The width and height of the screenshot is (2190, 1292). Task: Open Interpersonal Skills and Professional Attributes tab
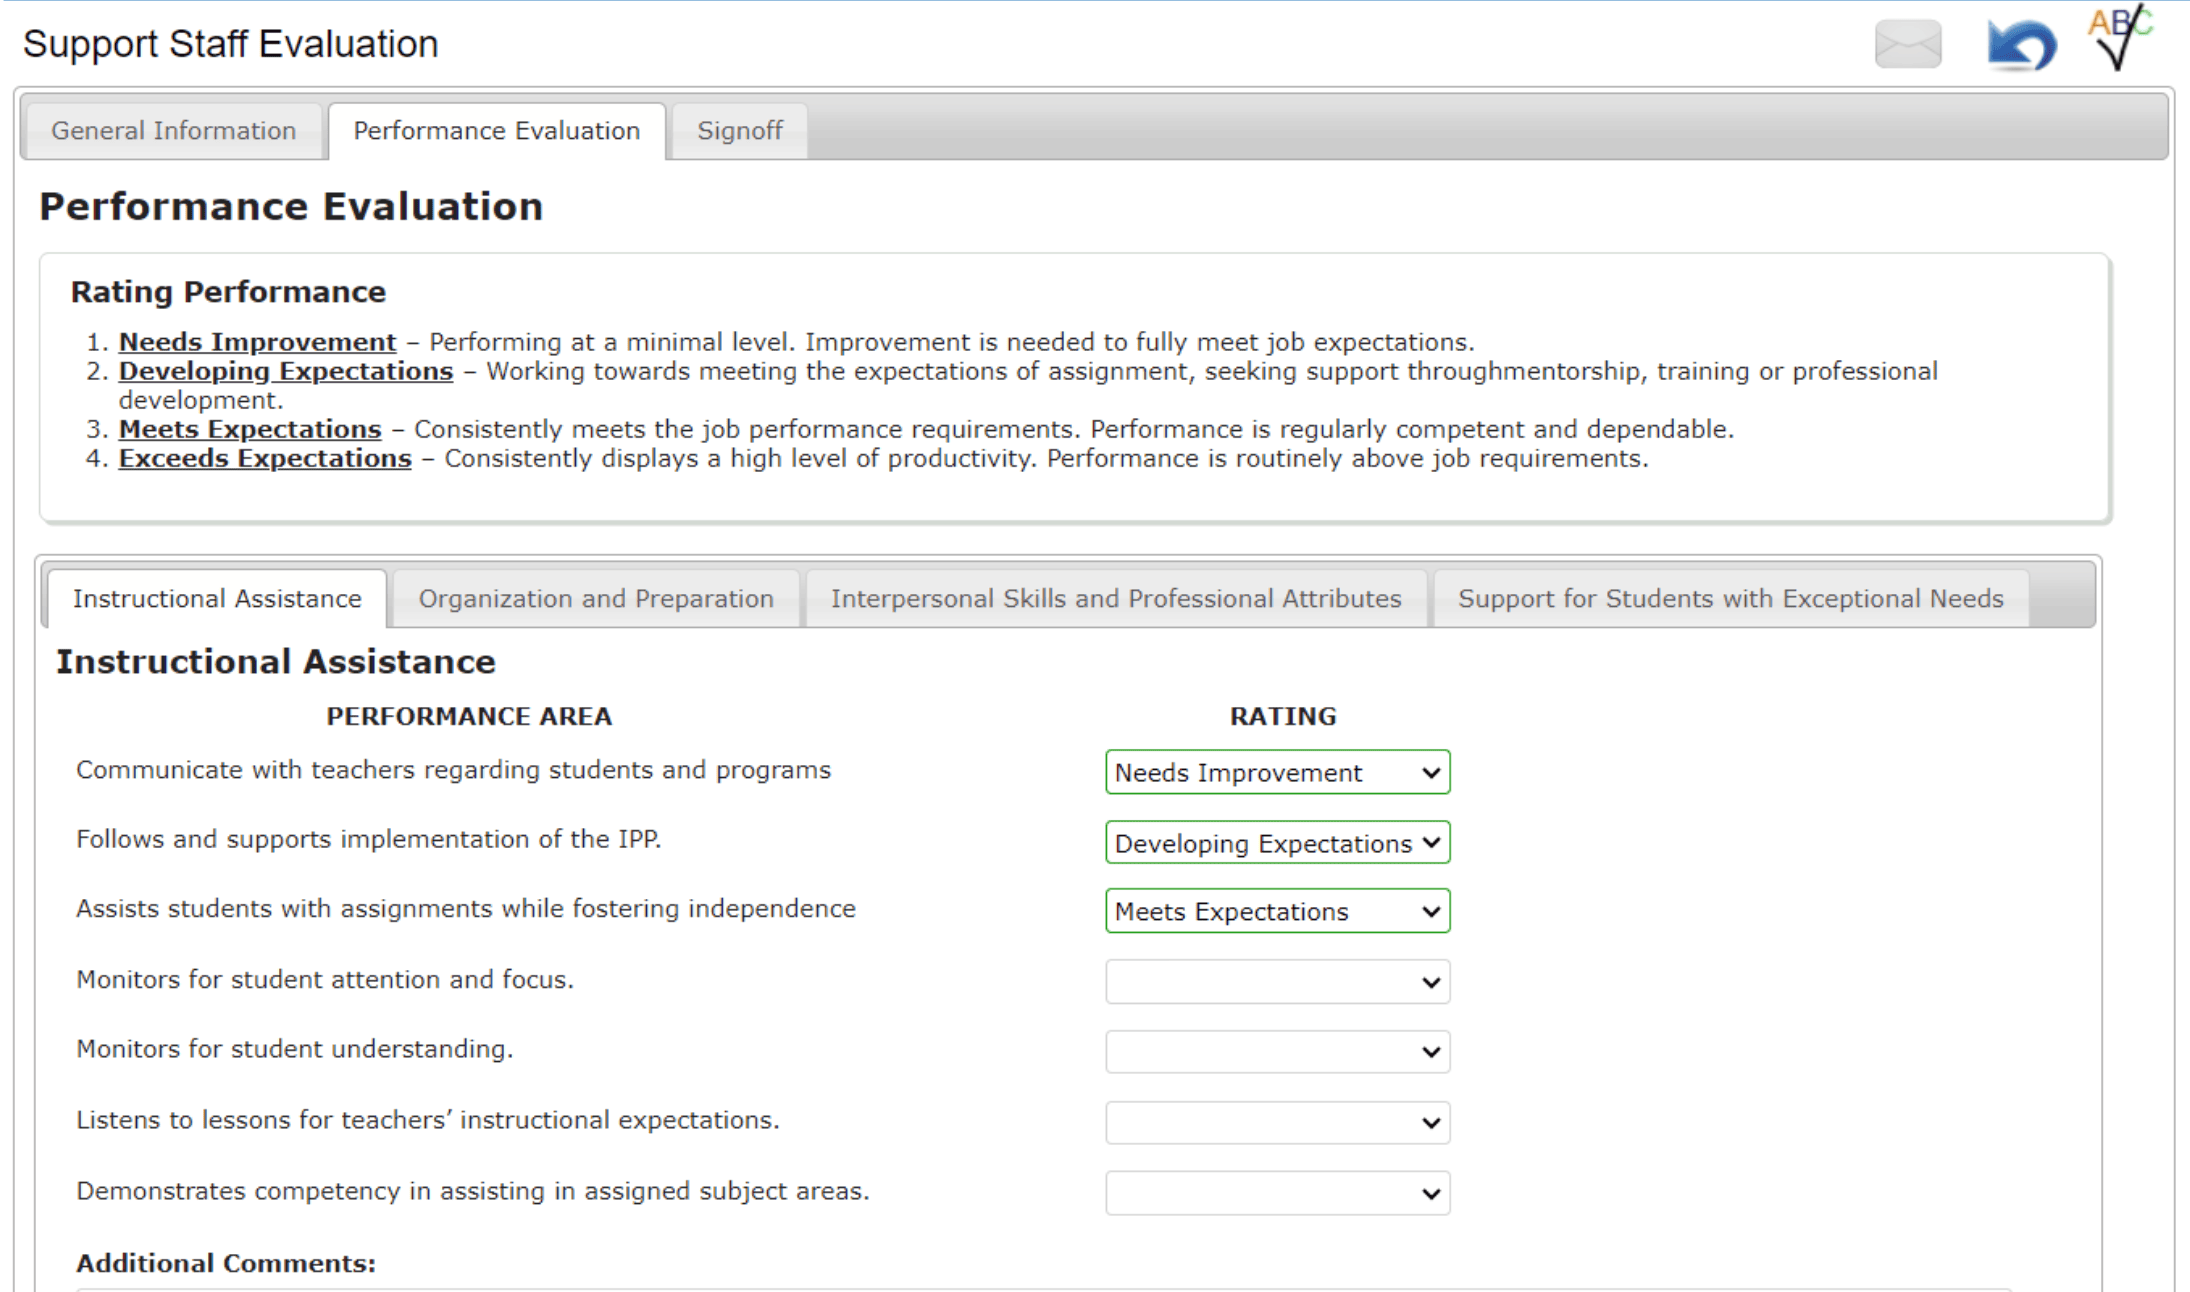coord(1116,599)
